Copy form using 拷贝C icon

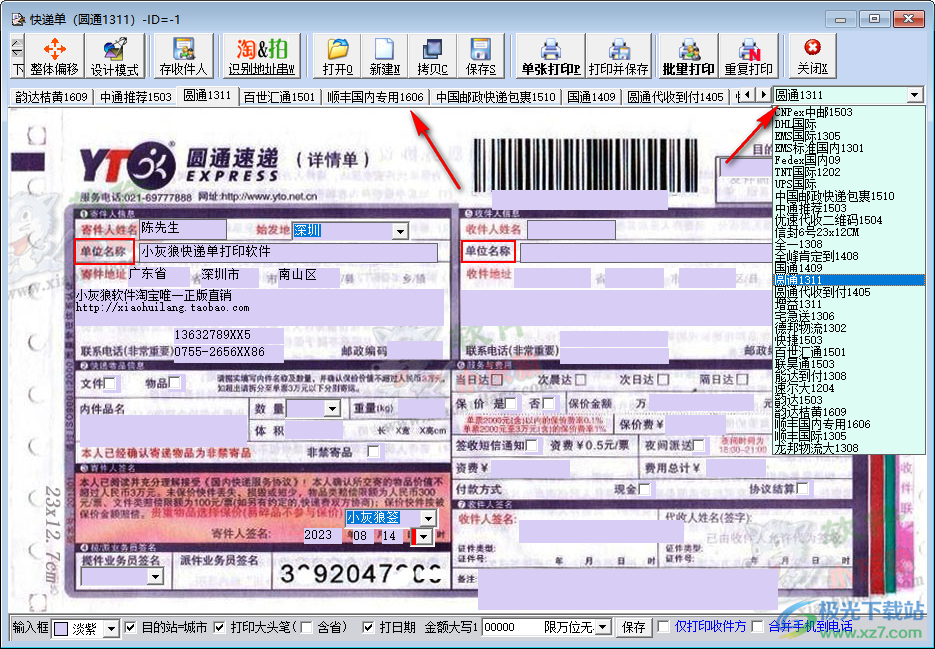pos(432,55)
